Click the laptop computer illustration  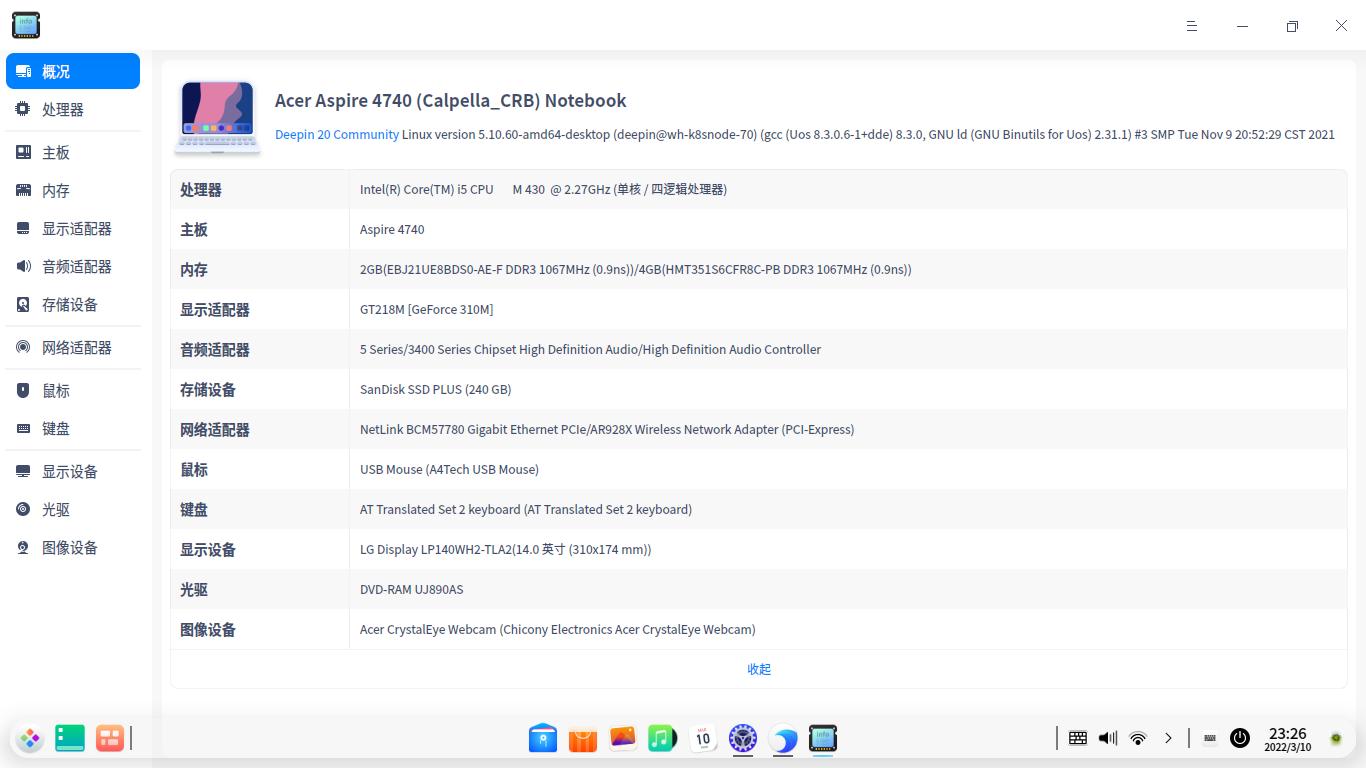[218, 118]
